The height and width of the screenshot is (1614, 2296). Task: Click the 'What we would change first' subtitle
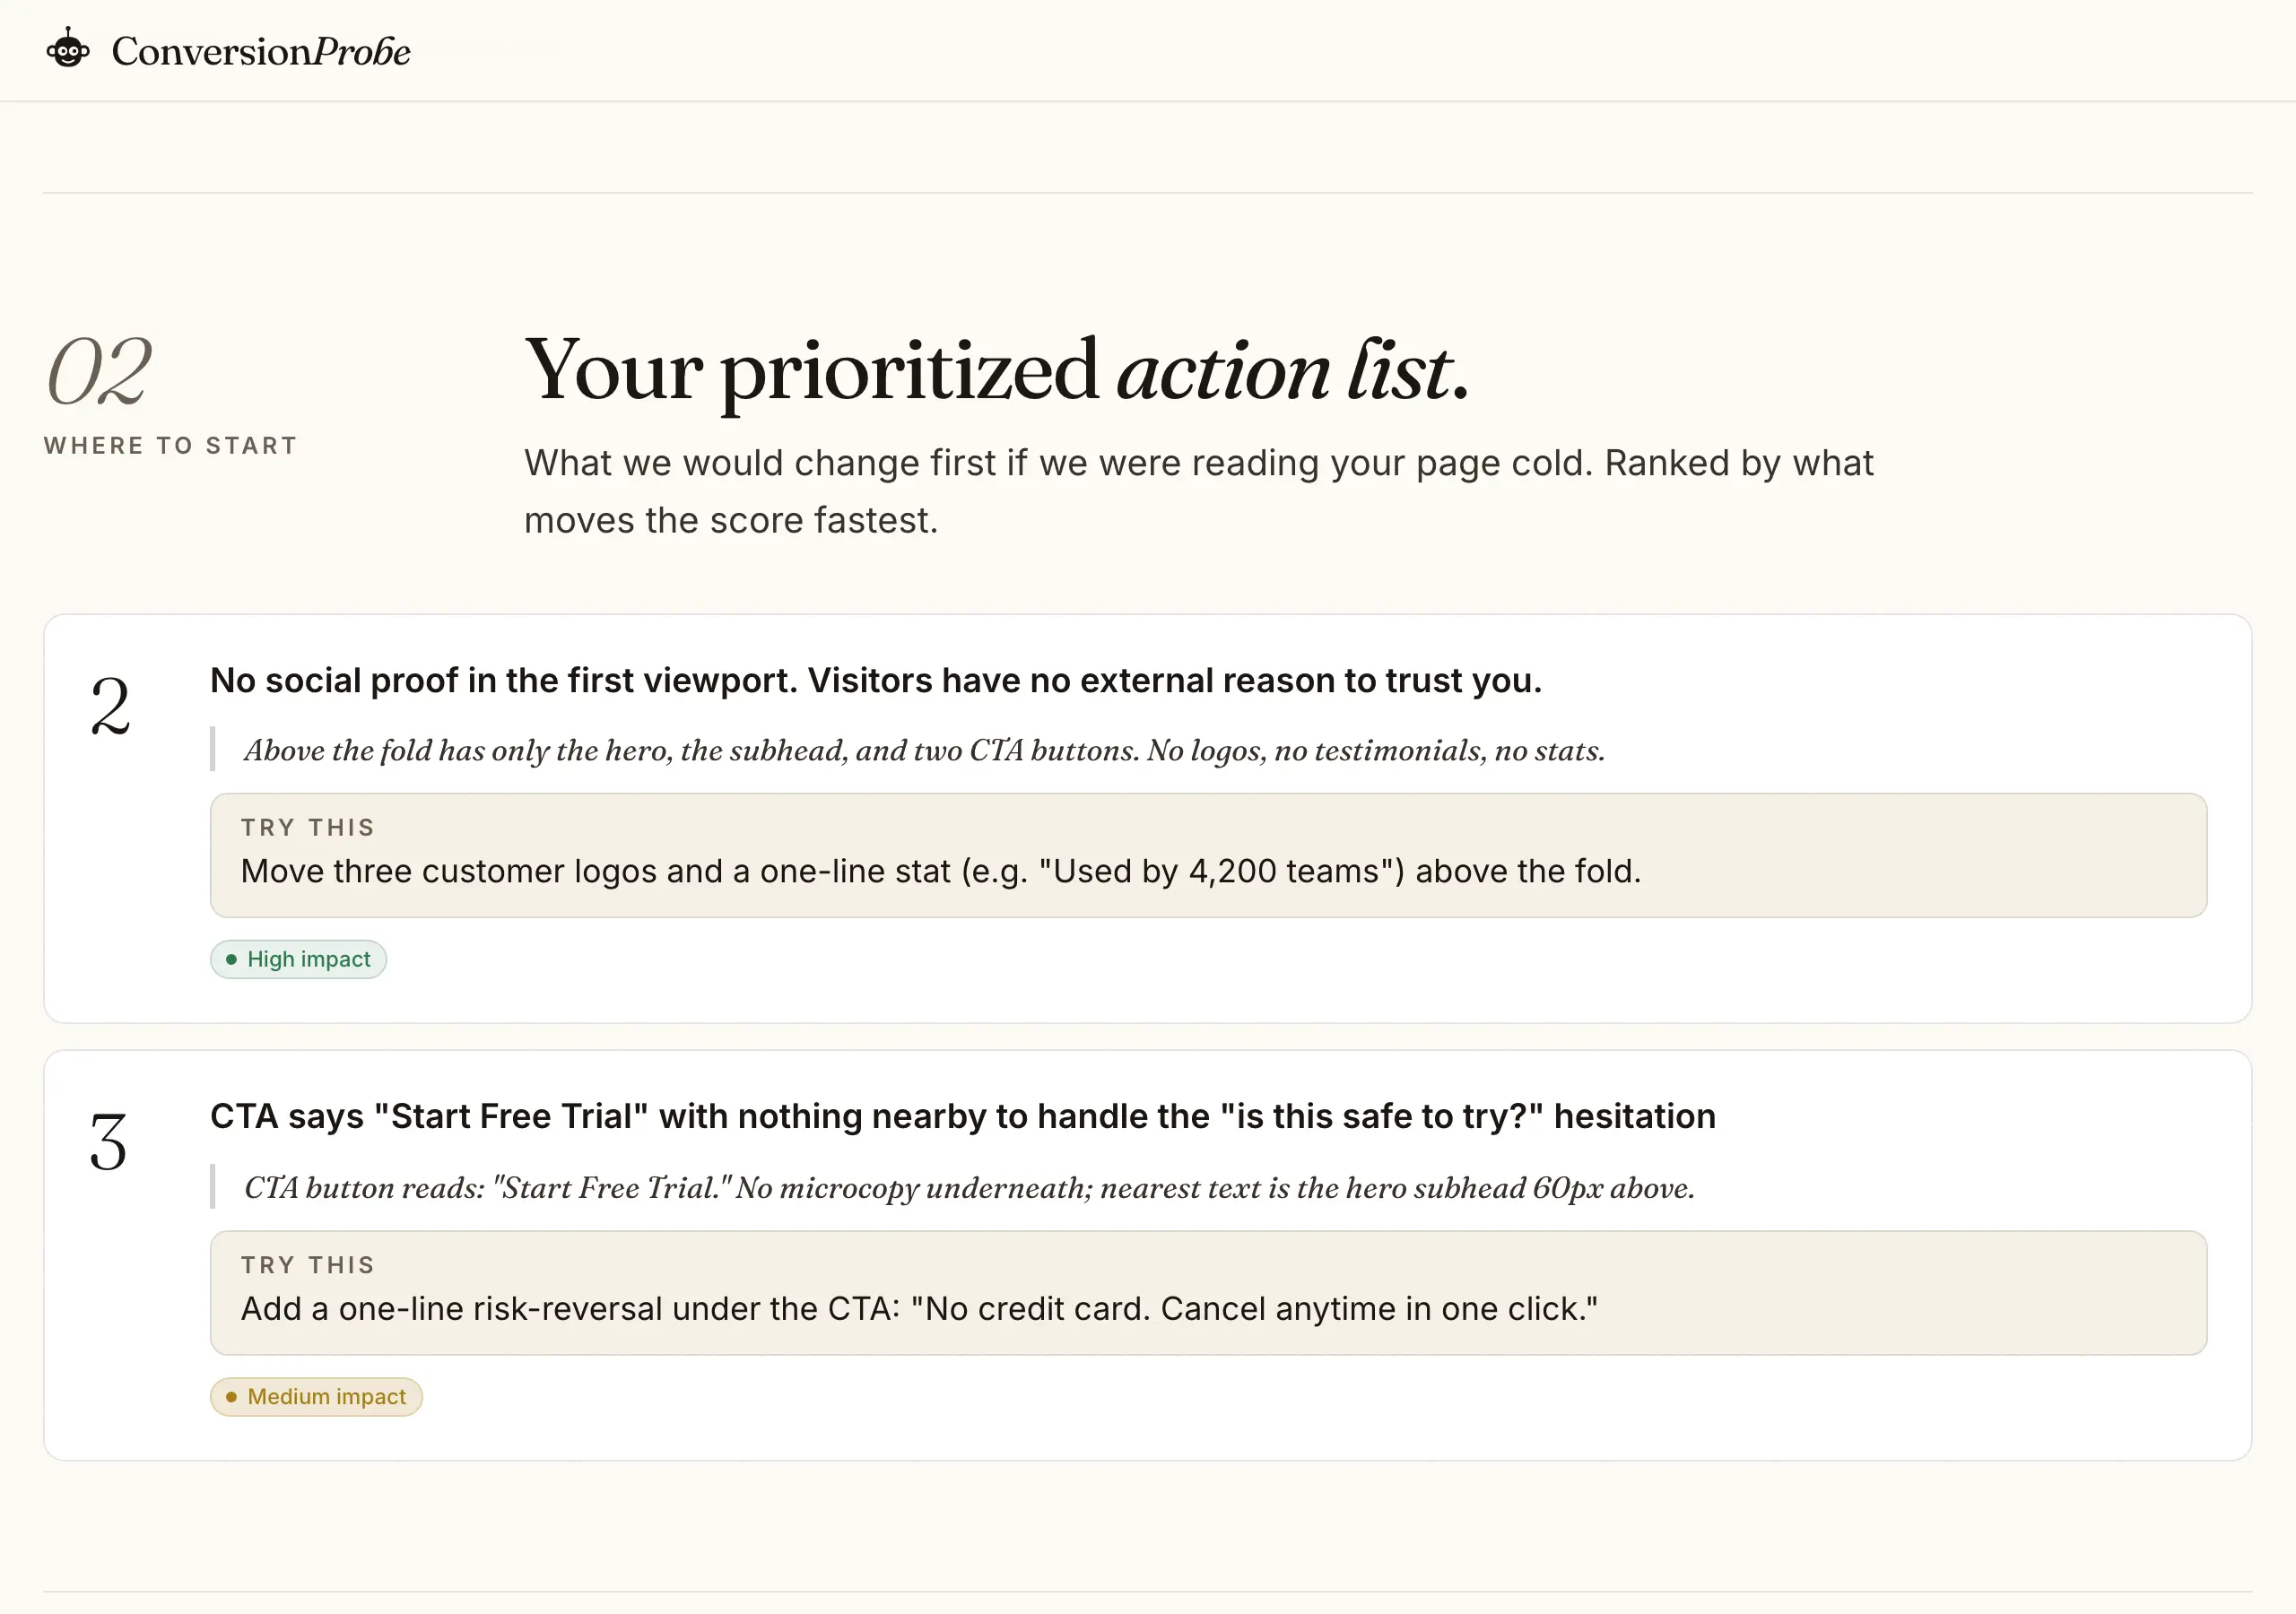point(1198,491)
